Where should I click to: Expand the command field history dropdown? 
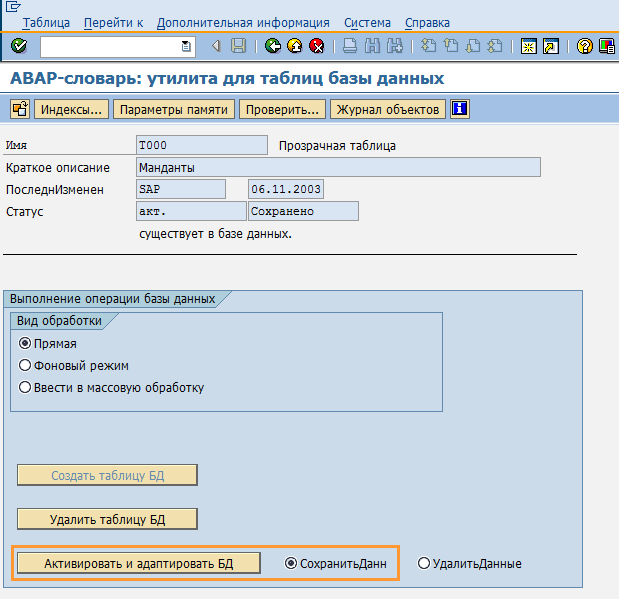click(186, 46)
